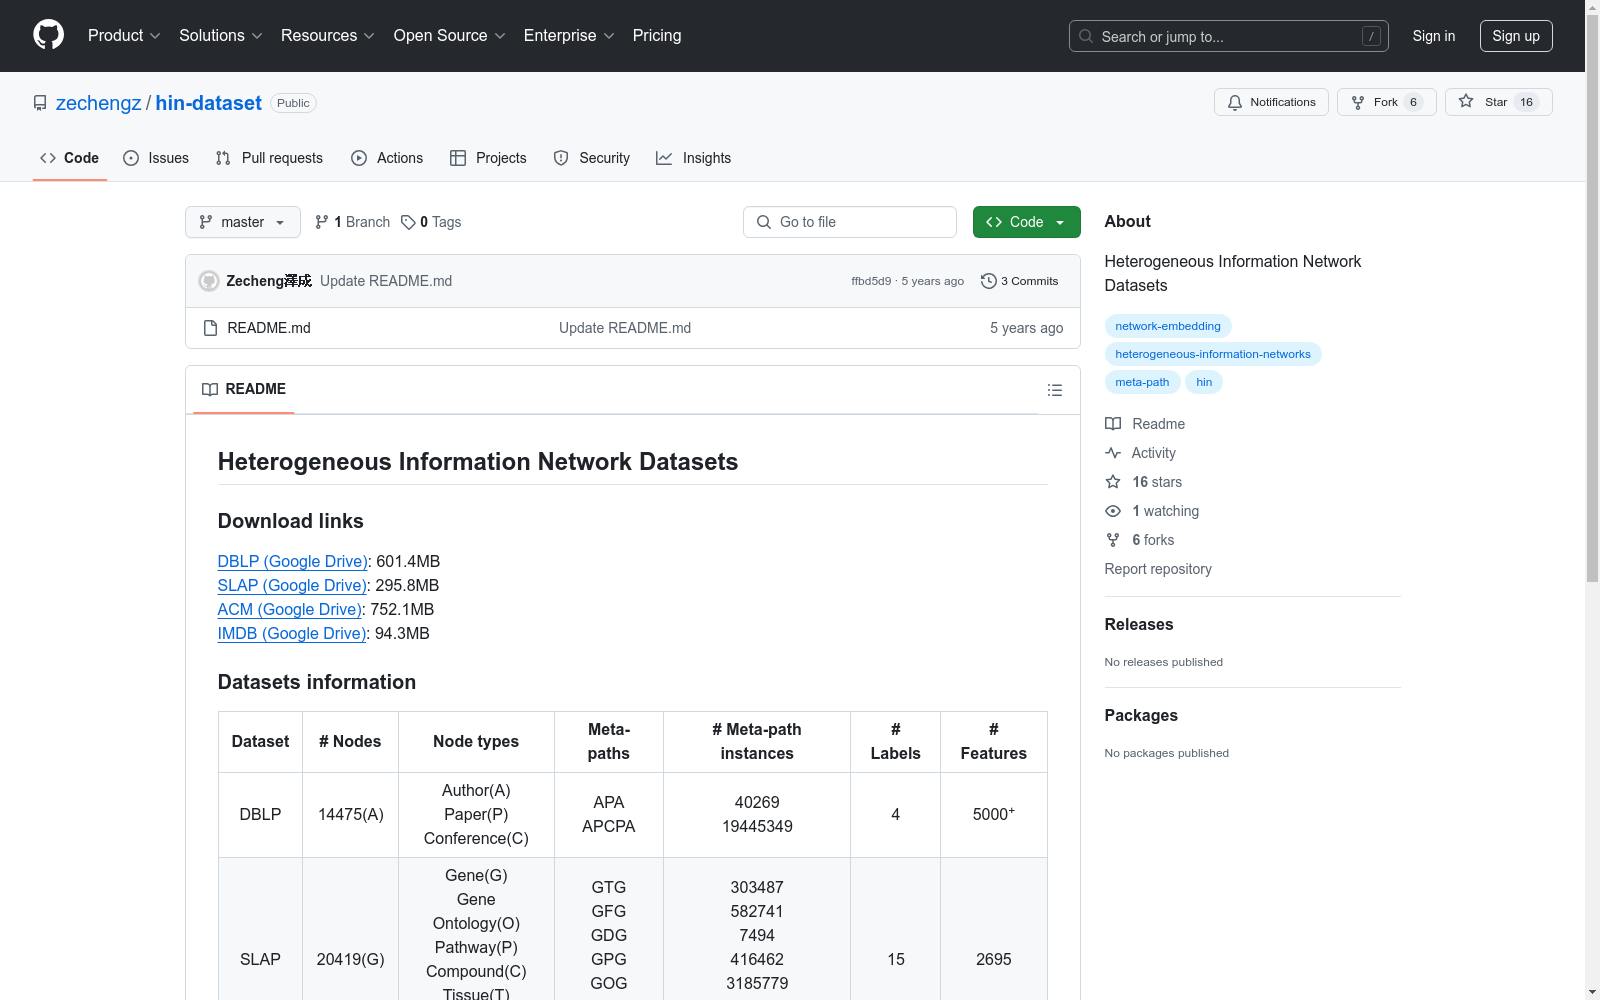
Task: Click the heterogeneous-information-networks topic tag
Action: (x=1213, y=354)
